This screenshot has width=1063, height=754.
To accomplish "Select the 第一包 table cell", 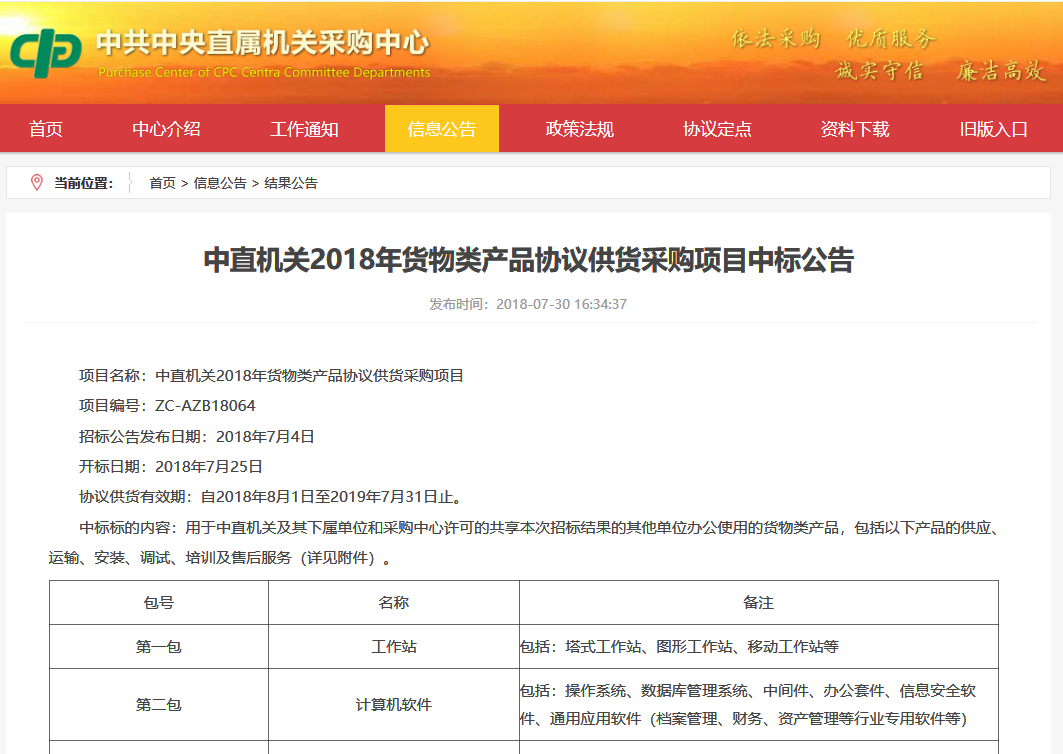I will point(159,647).
